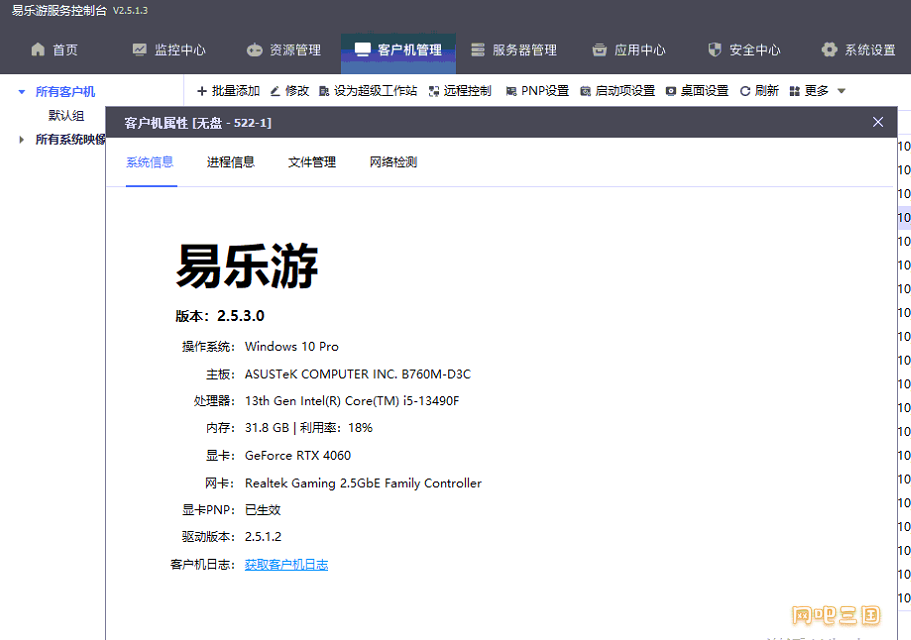The image size is (911, 640).
Task: Switch to 进程信息 tab
Action: pyautogui.click(x=231, y=162)
